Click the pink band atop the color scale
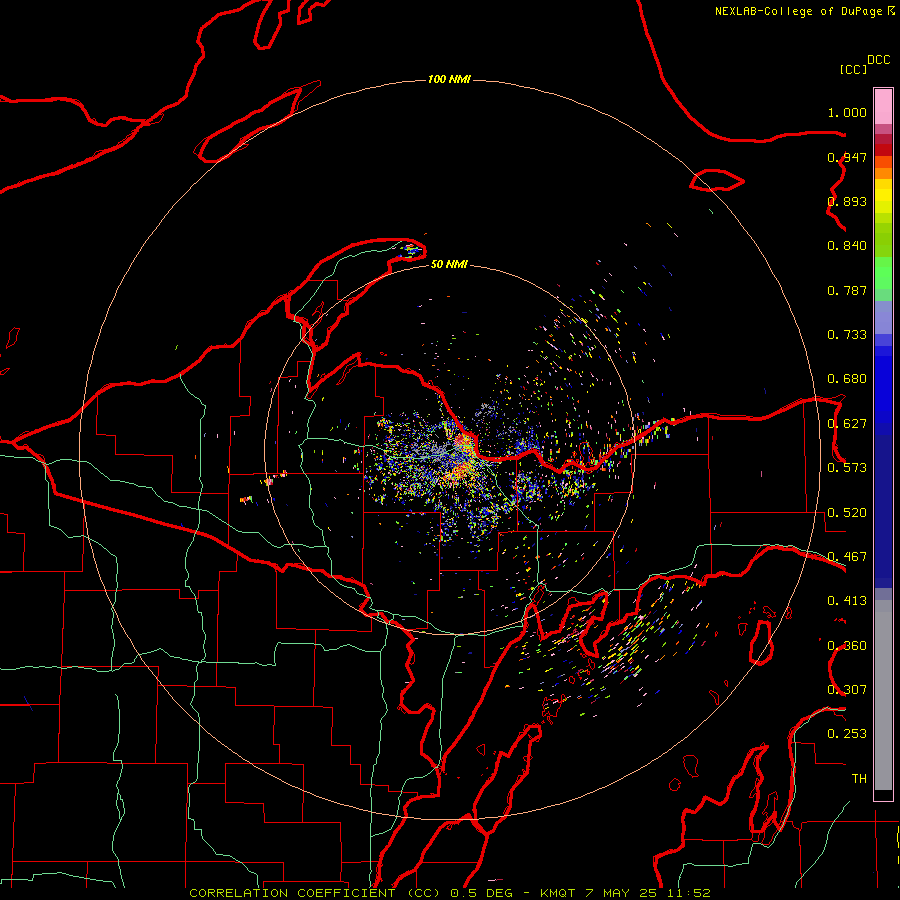 [883, 107]
